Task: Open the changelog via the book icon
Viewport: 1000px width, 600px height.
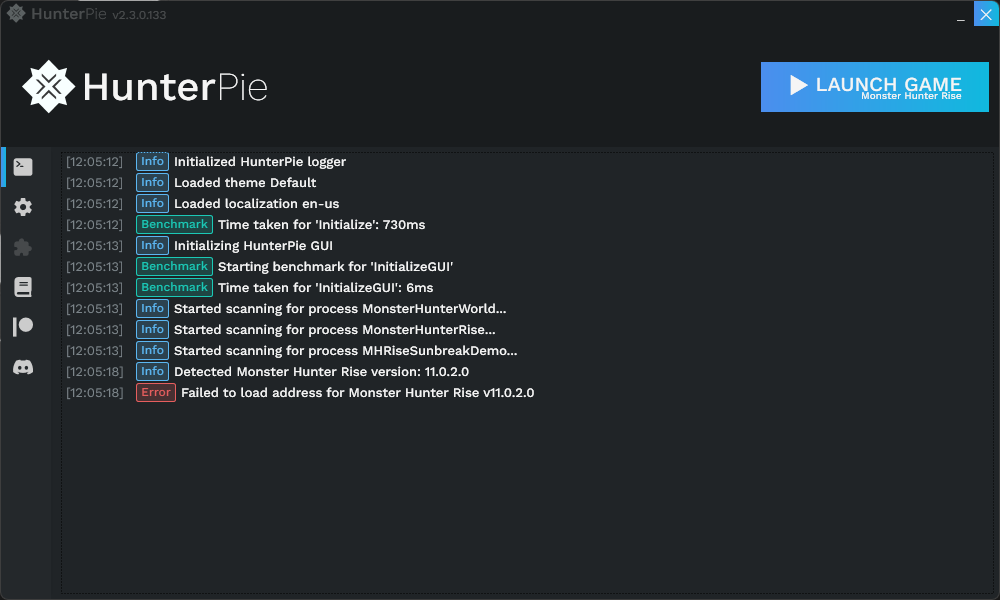Action: [24, 287]
